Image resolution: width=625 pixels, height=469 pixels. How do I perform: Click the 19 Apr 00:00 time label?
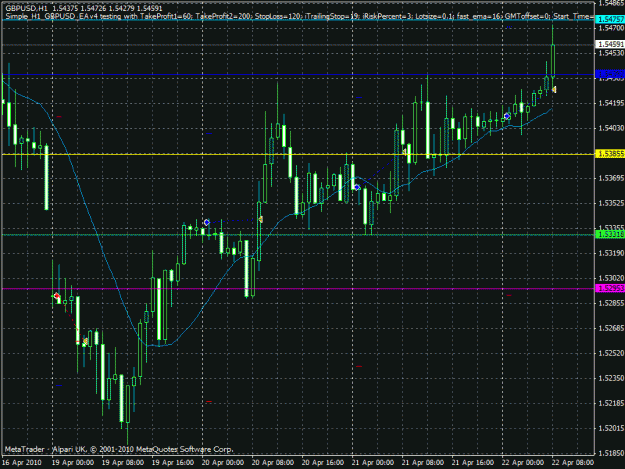click(x=73, y=463)
